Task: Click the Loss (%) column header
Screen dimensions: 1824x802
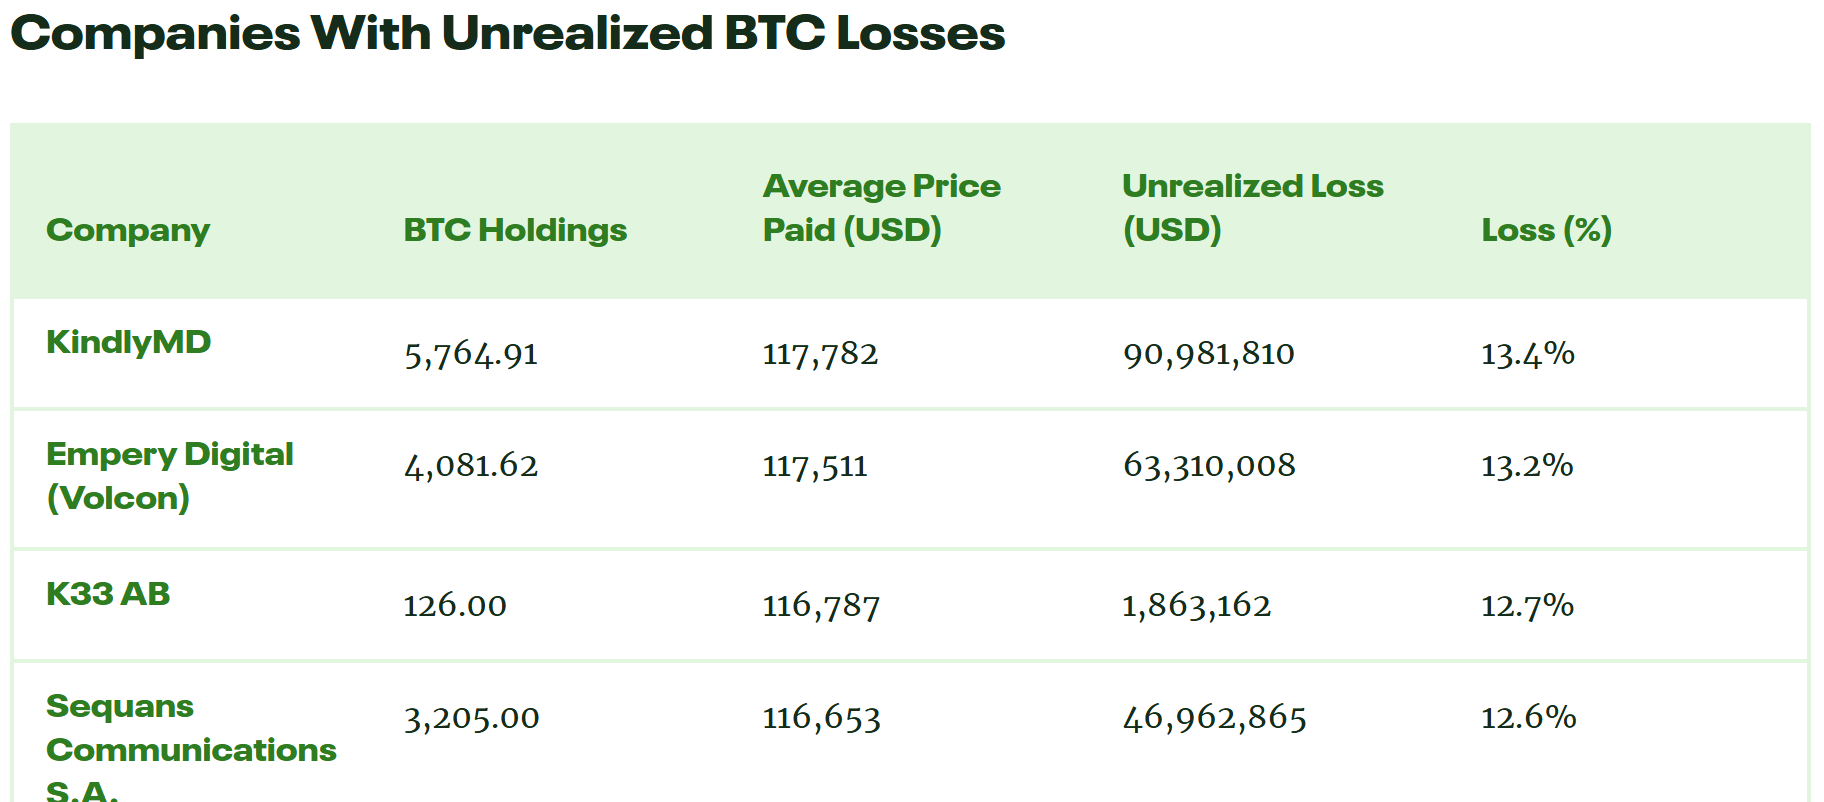Action: click(1546, 230)
